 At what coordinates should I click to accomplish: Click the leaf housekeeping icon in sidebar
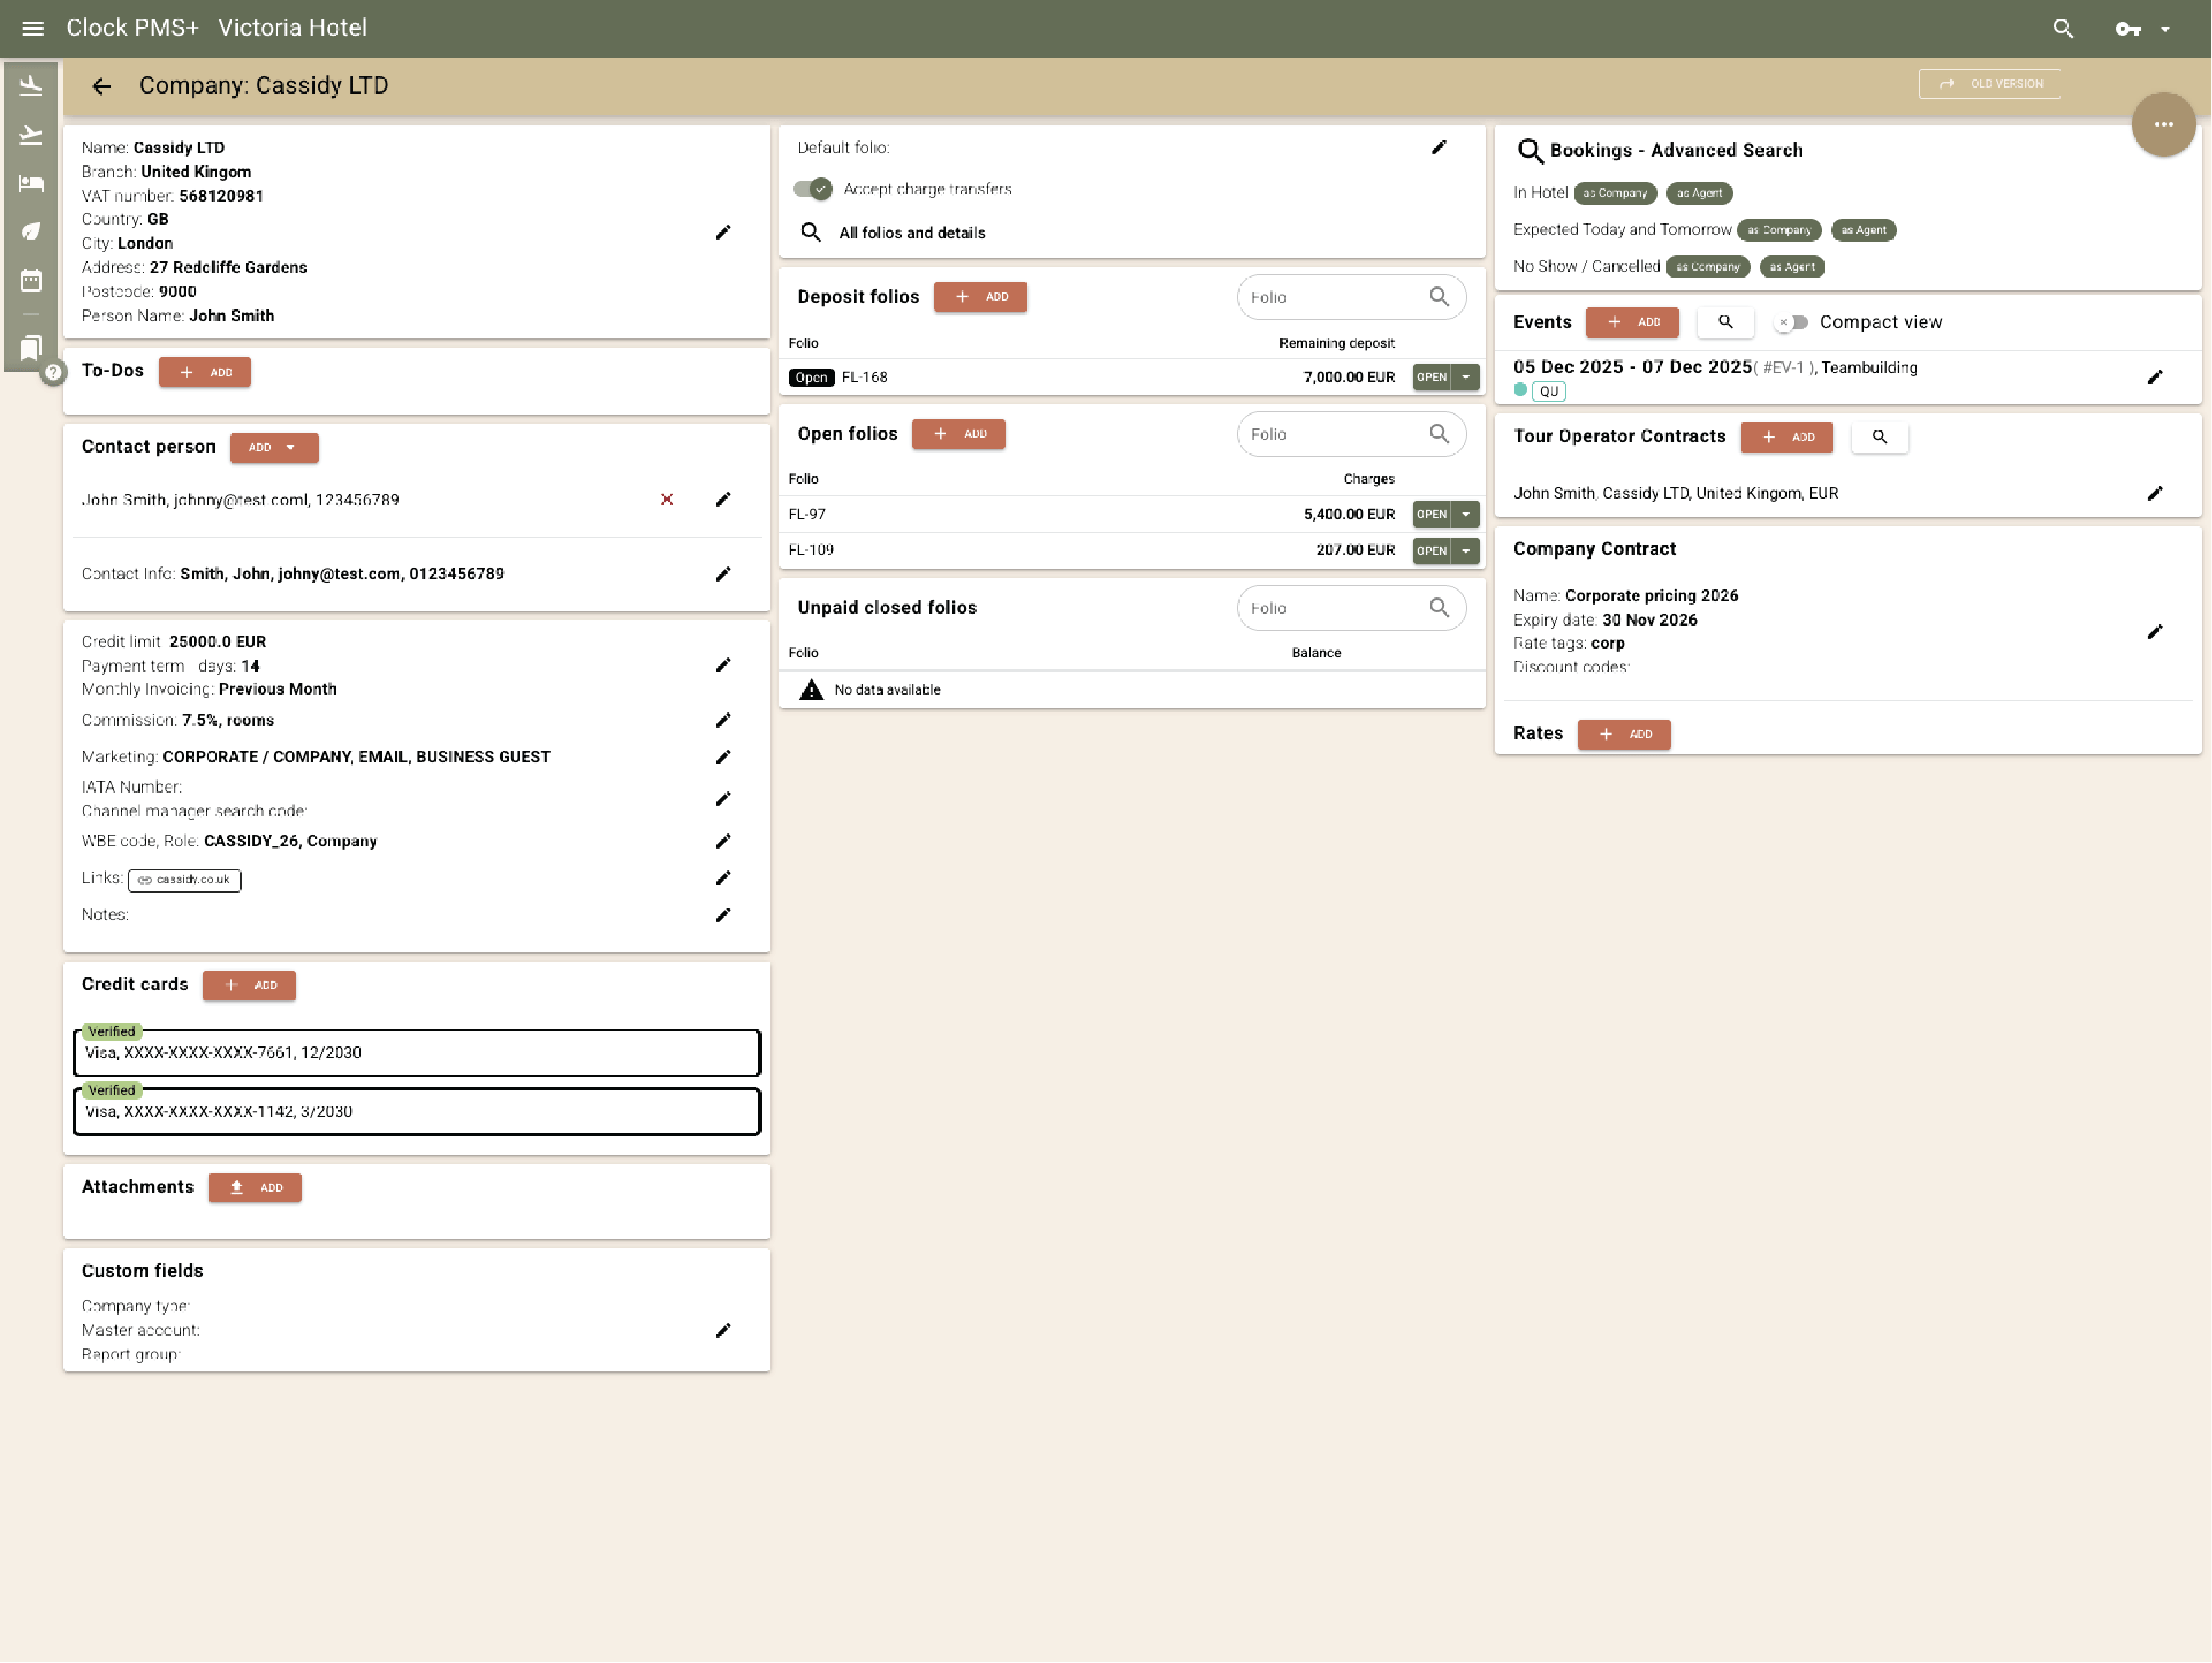pos(30,231)
